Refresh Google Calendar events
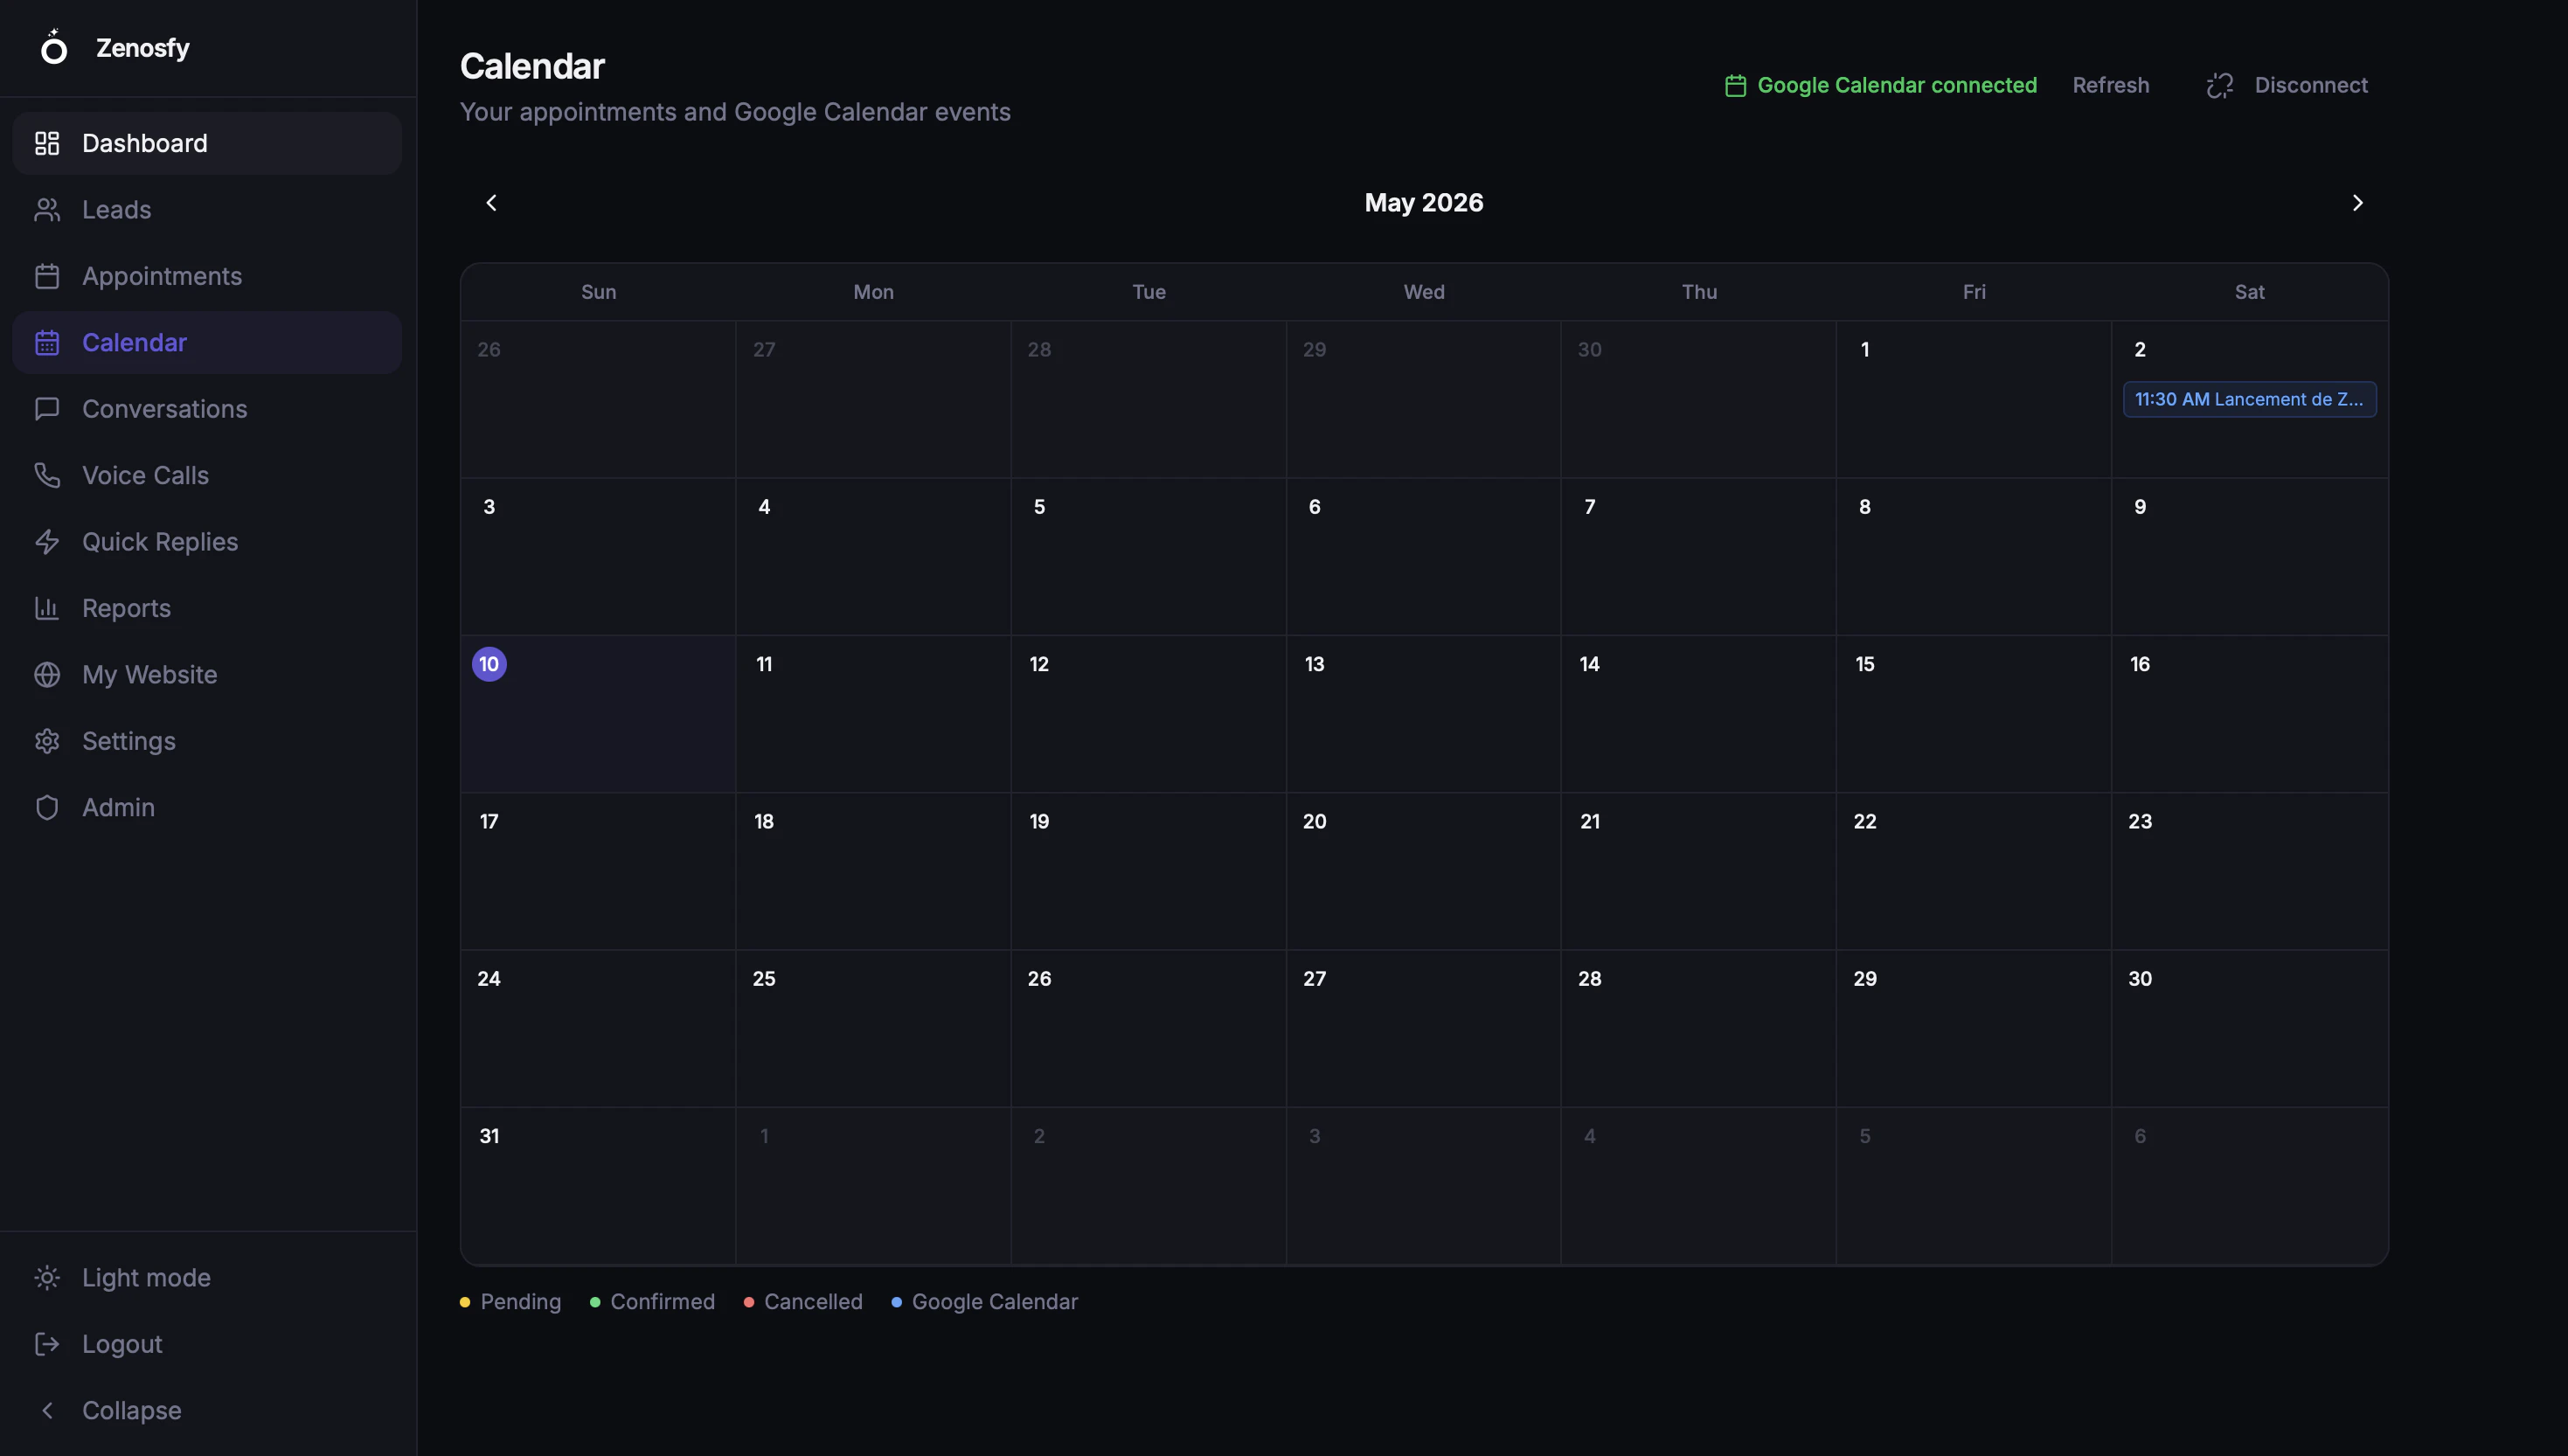The height and width of the screenshot is (1456, 2568). click(2110, 85)
